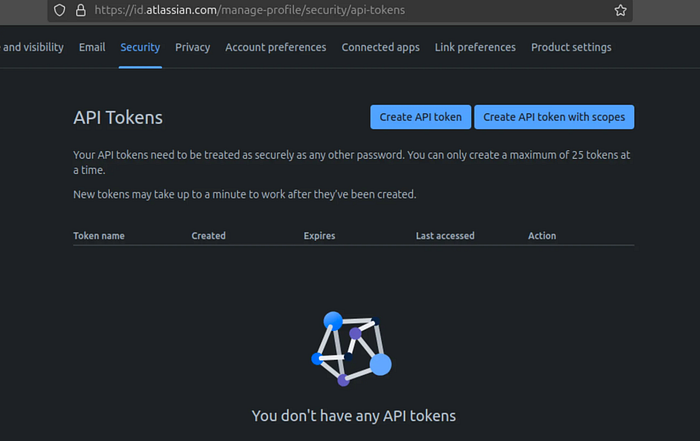Click the Token name column header
The image size is (700, 441).
click(99, 236)
